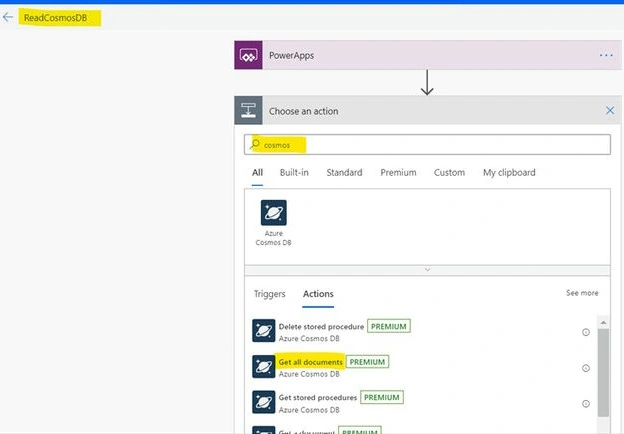Click the Choose an action header icon

[248, 110]
